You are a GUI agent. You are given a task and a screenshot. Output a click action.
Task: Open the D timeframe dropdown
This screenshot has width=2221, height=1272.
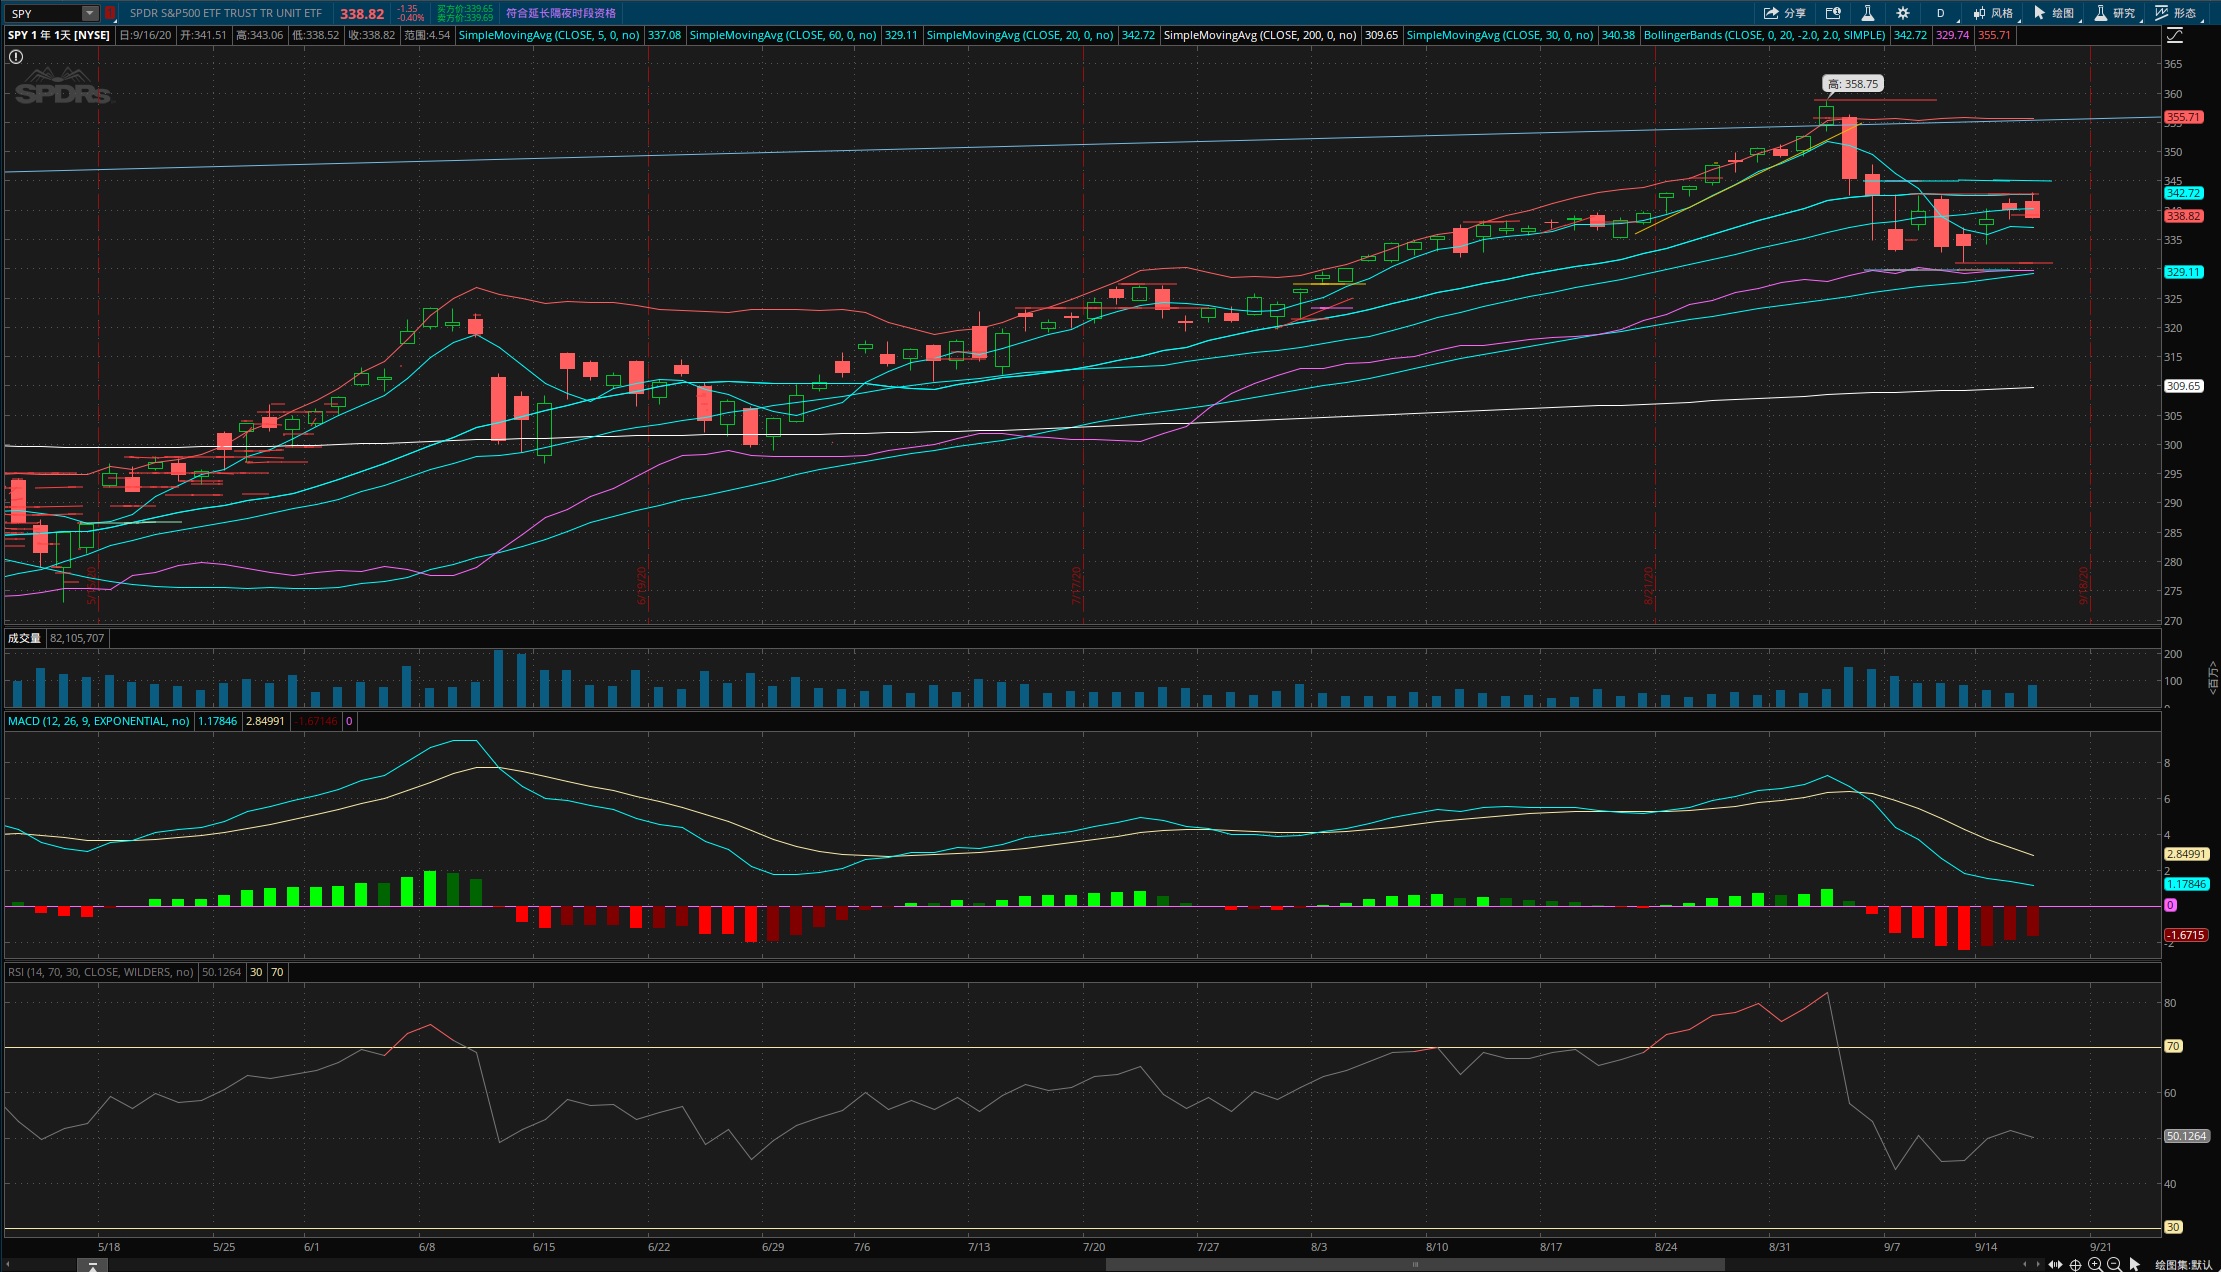1940,13
